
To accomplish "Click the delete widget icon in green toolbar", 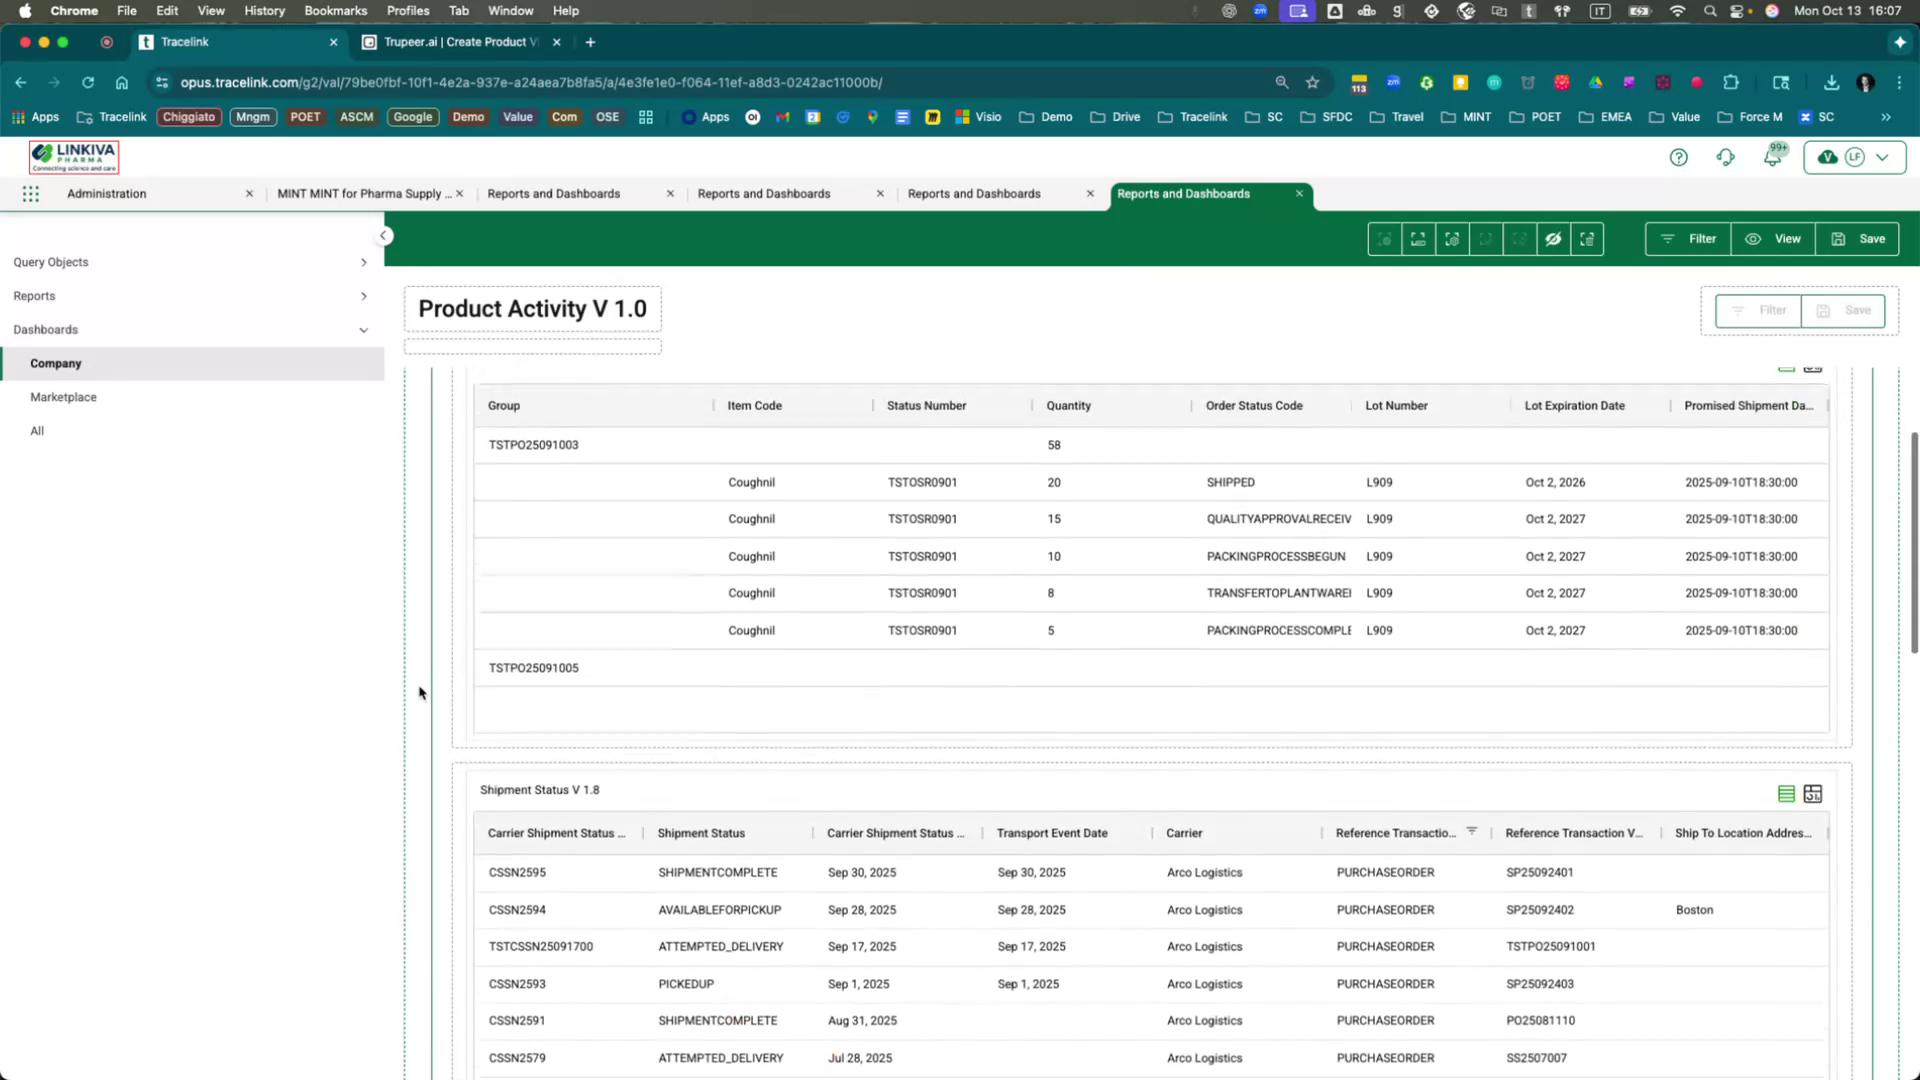I will pyautogui.click(x=1587, y=239).
